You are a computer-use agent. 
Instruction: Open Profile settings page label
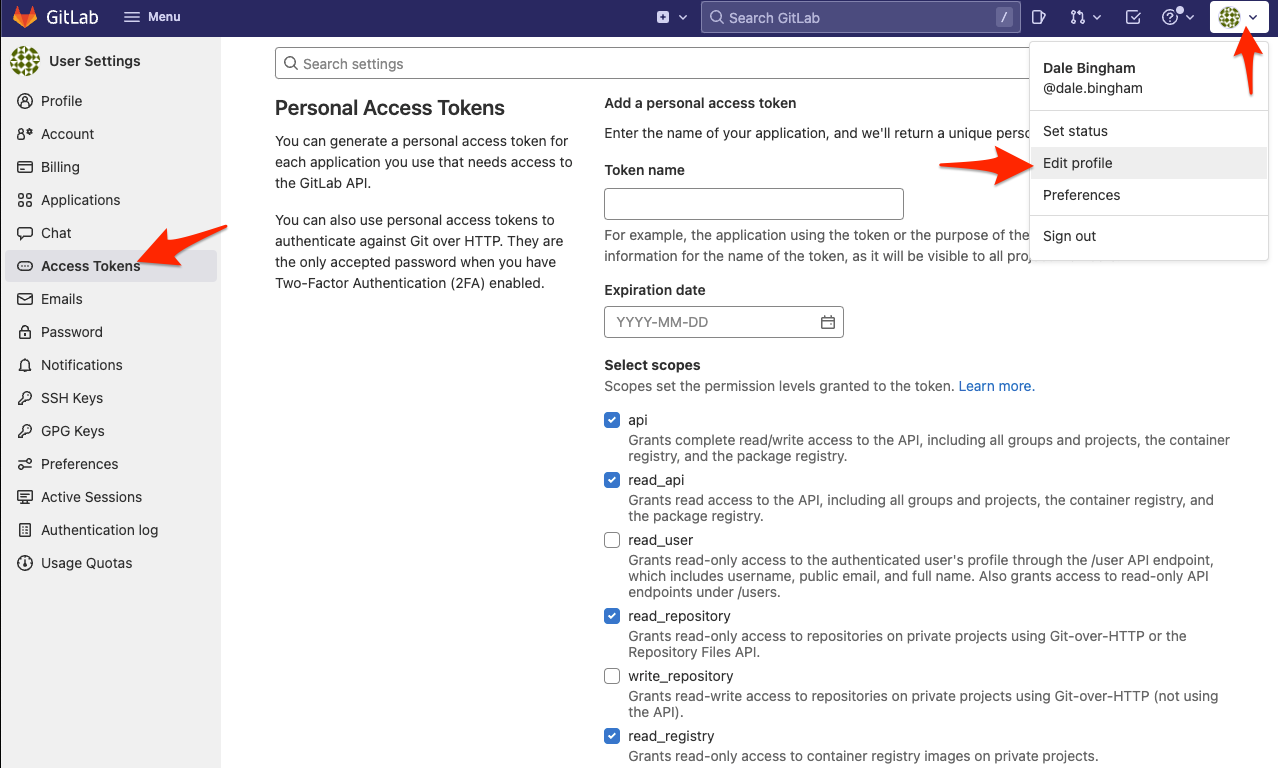point(61,101)
